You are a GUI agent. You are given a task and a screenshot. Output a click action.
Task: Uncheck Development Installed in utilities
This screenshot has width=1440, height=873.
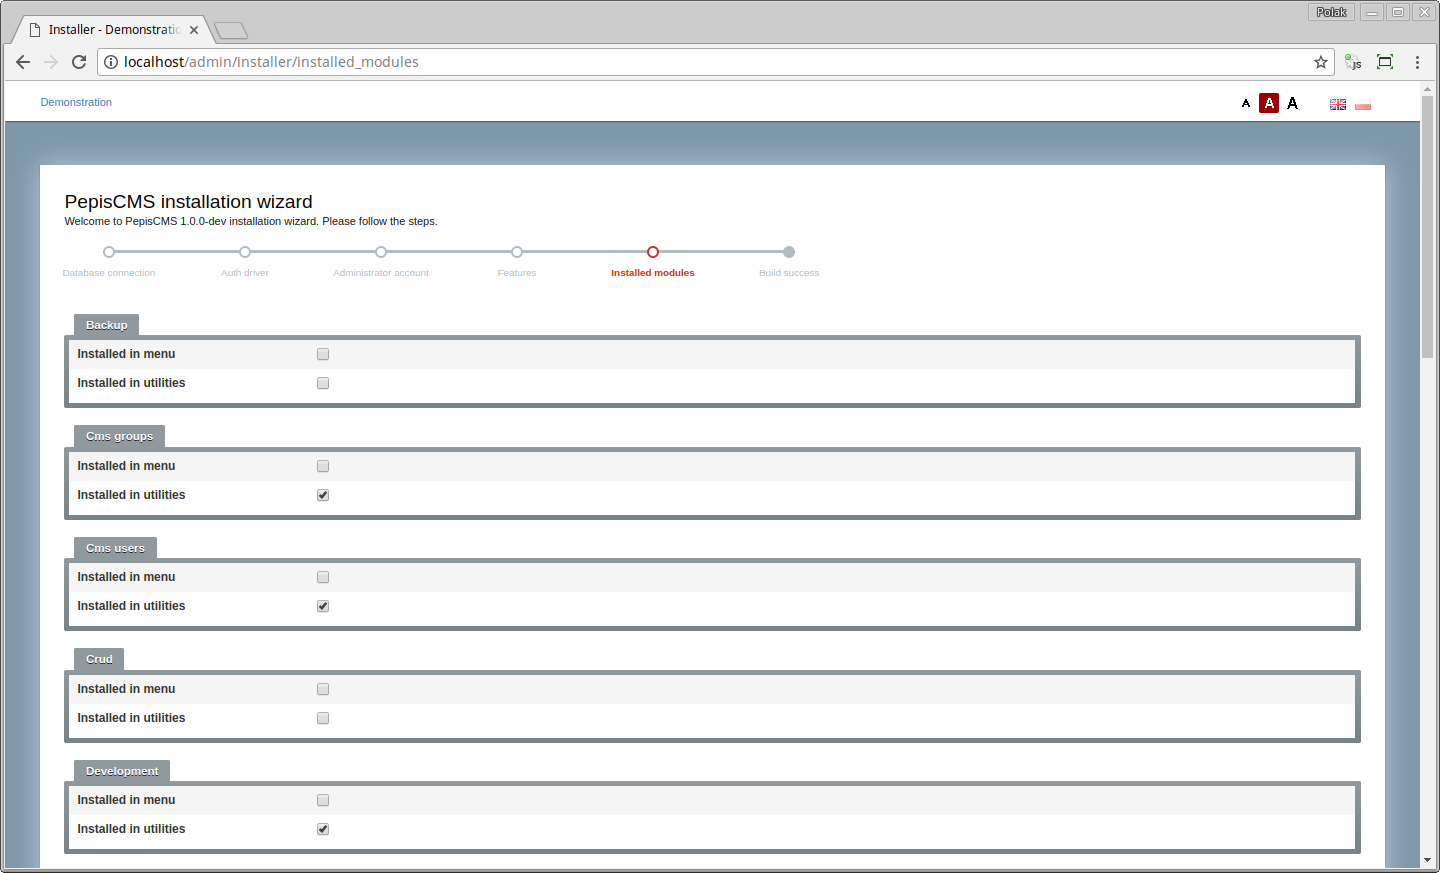tap(323, 829)
